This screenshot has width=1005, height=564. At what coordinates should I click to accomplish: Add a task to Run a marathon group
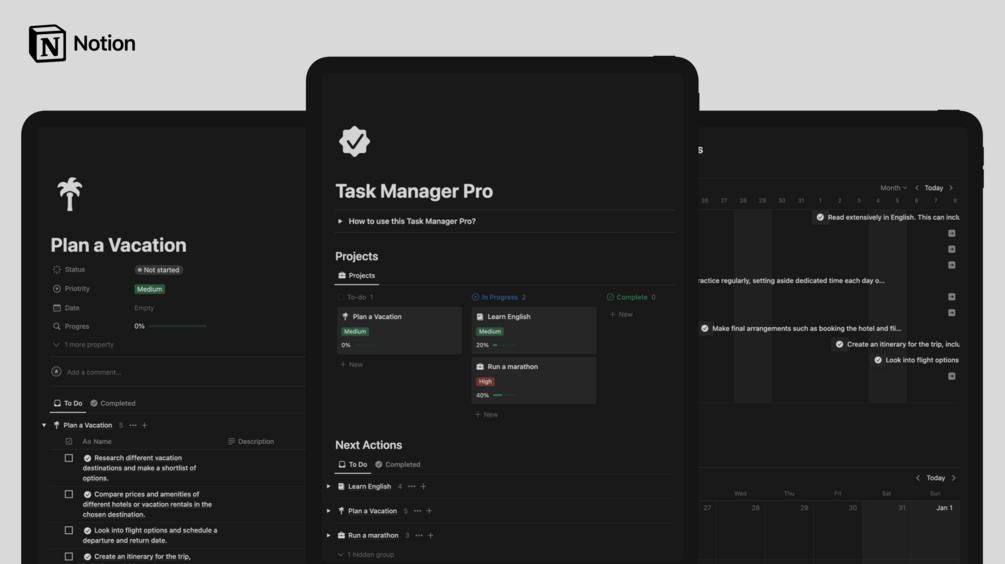click(430, 535)
